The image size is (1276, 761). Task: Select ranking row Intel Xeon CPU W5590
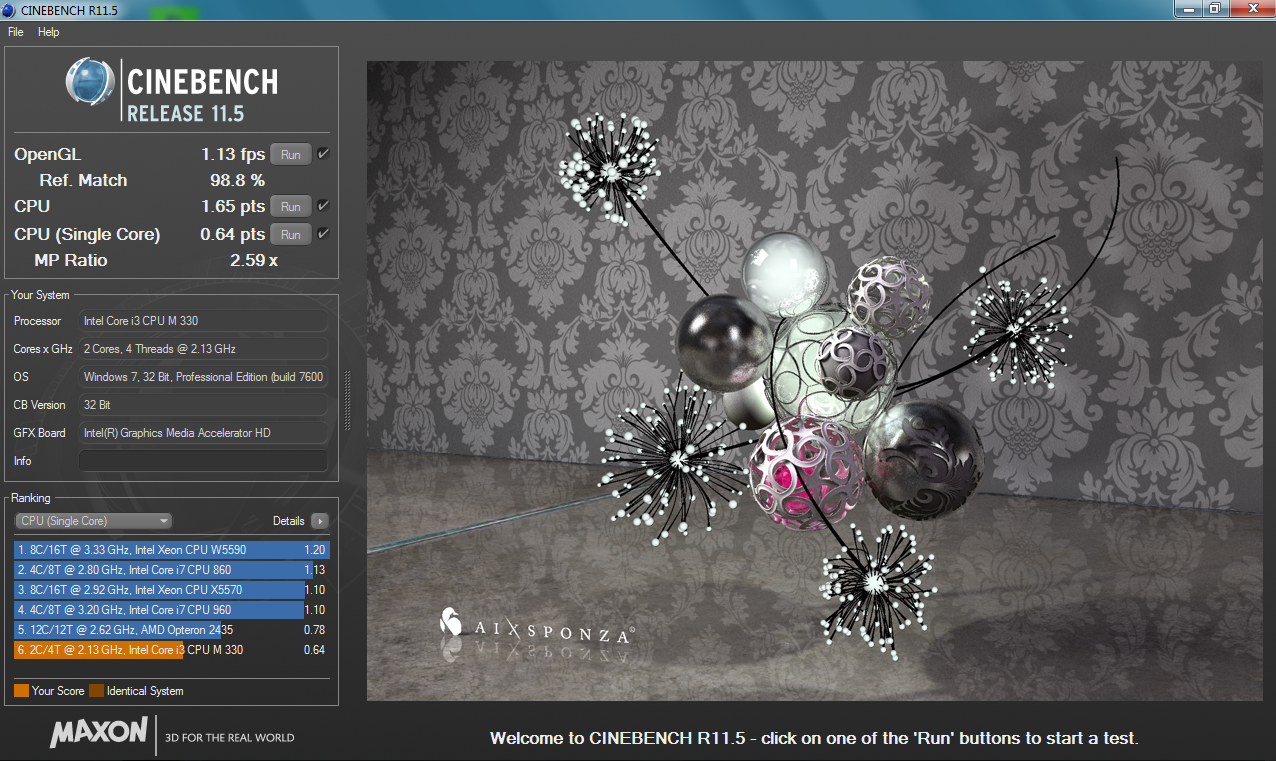(171, 550)
